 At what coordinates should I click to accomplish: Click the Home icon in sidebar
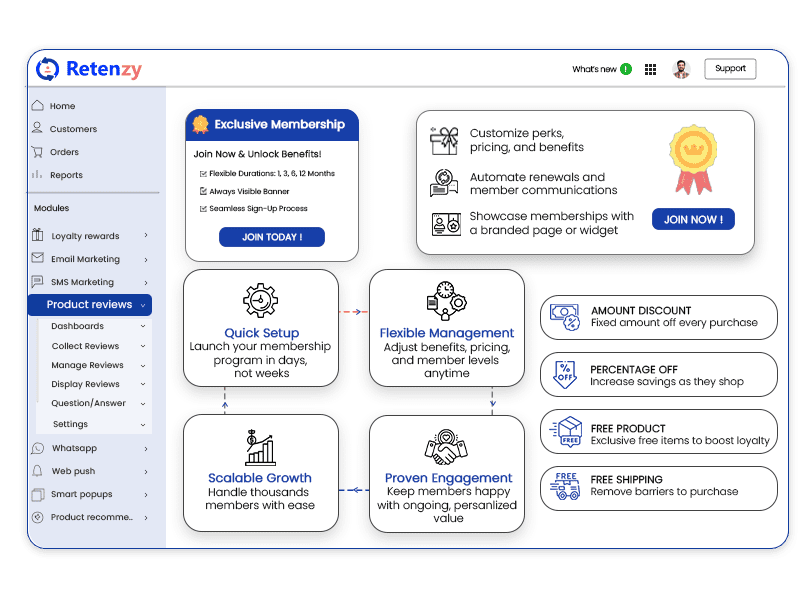[x=37, y=106]
